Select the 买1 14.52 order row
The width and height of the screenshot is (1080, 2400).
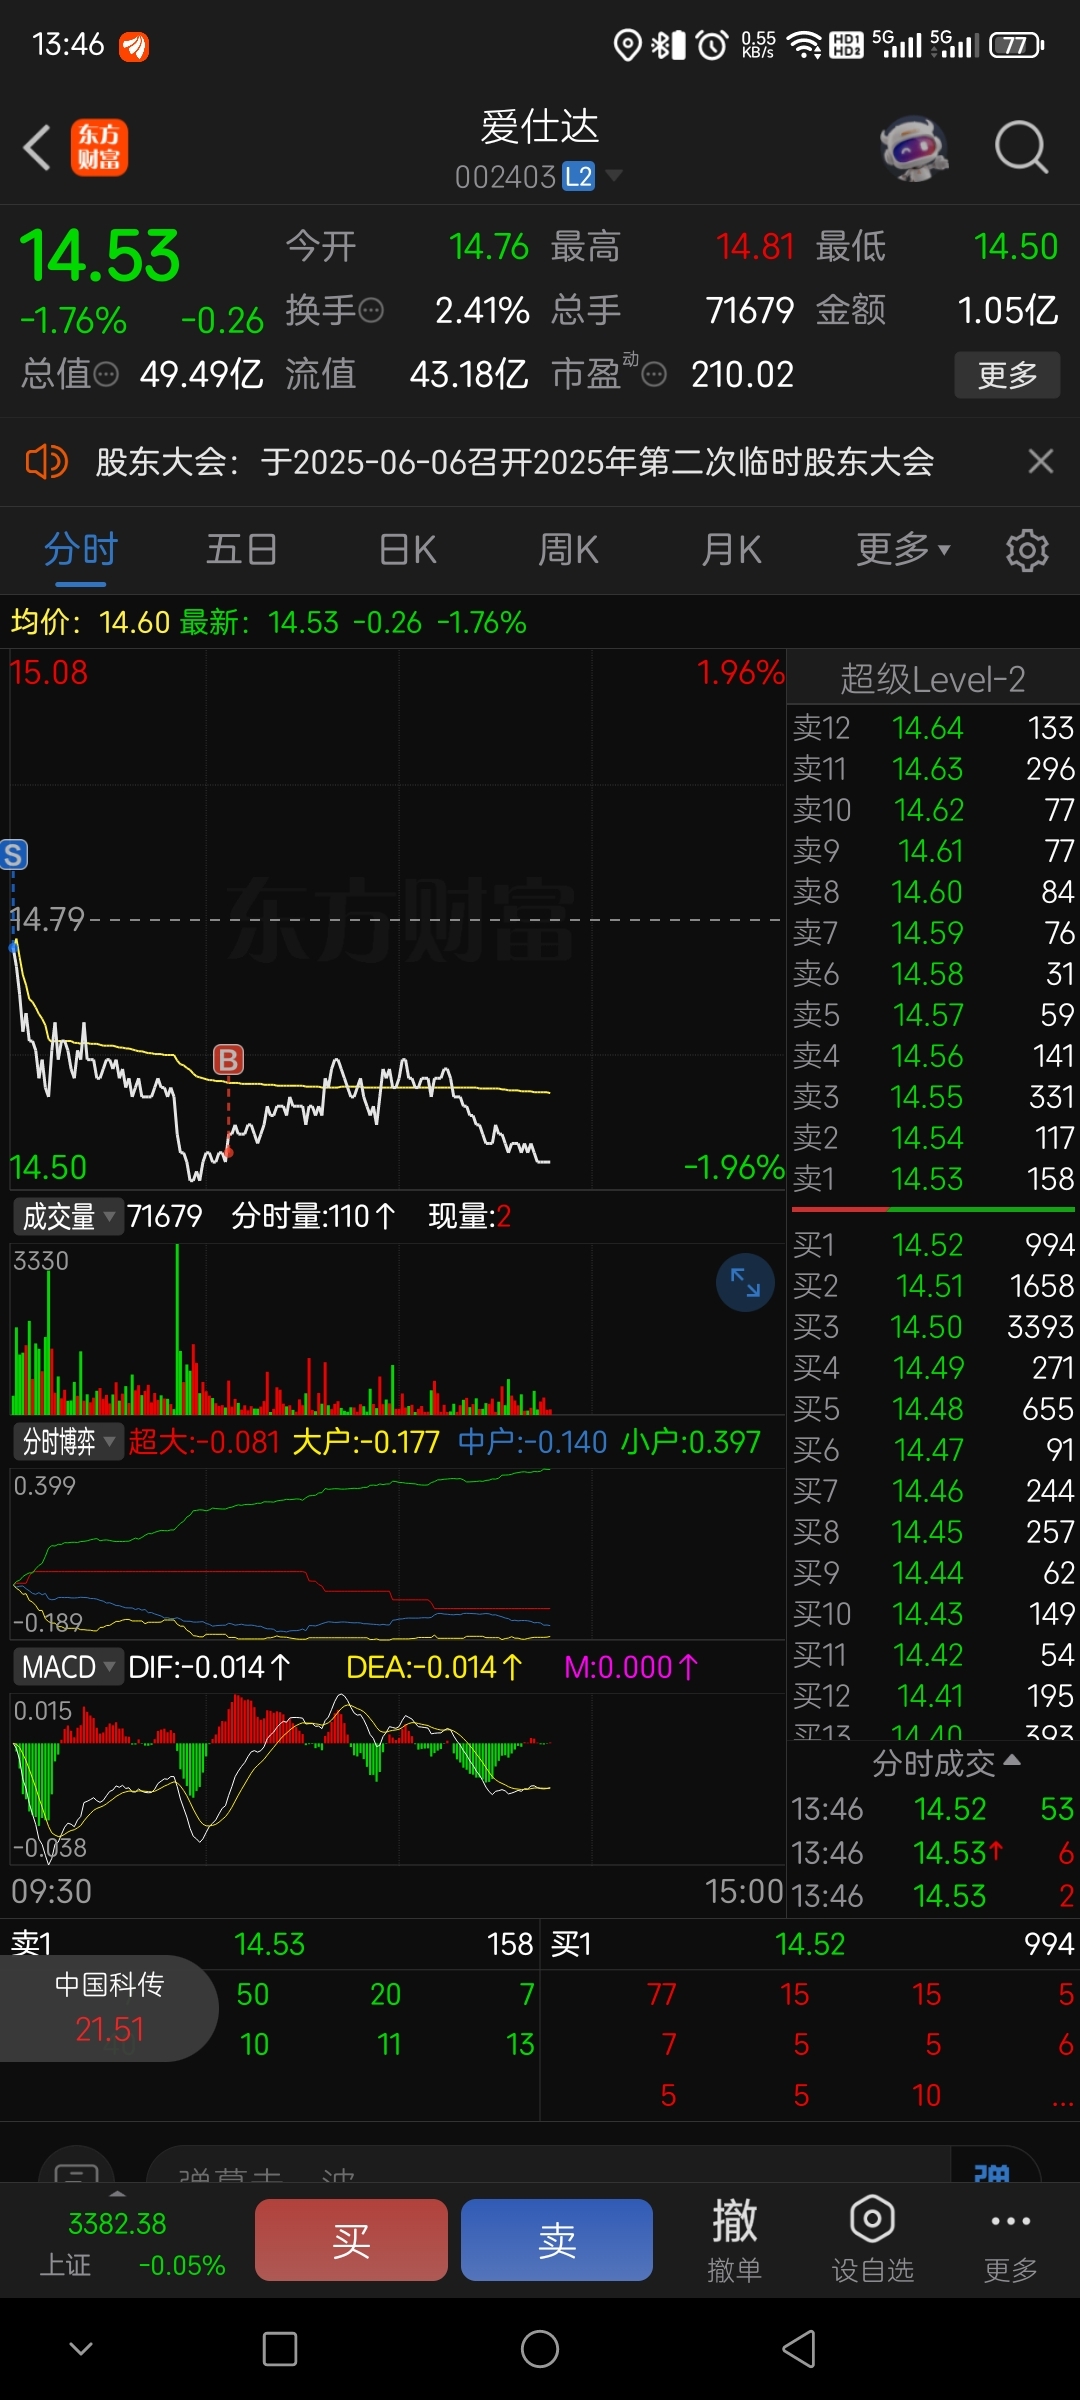point(933,1245)
